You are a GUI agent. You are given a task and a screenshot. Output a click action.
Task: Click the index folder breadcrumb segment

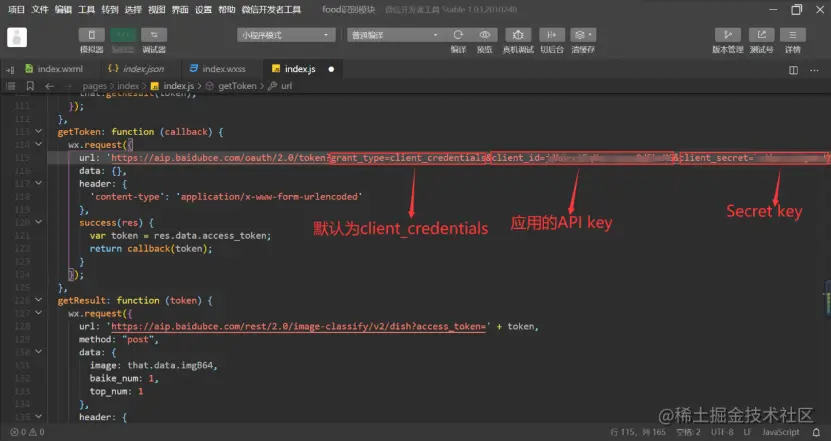tap(128, 86)
